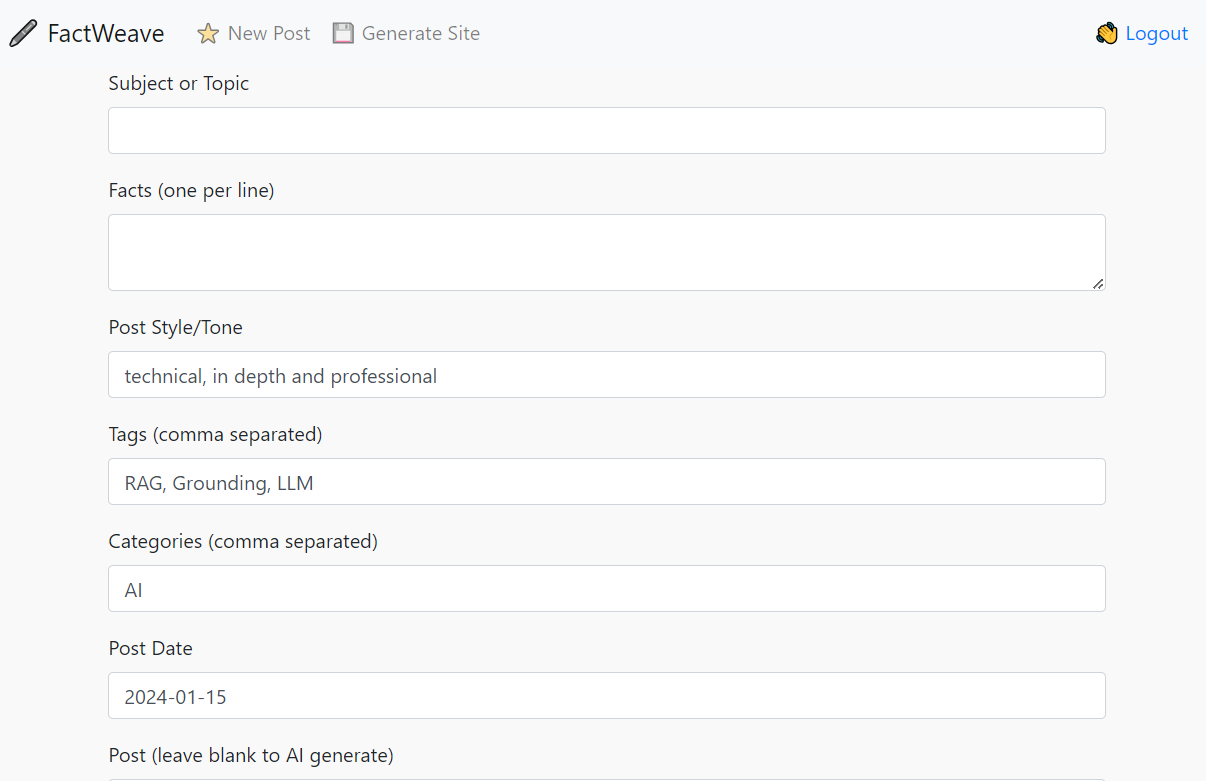Click the Subject or Topic label
Image resolution: width=1206 pixels, height=781 pixels.
(179, 84)
